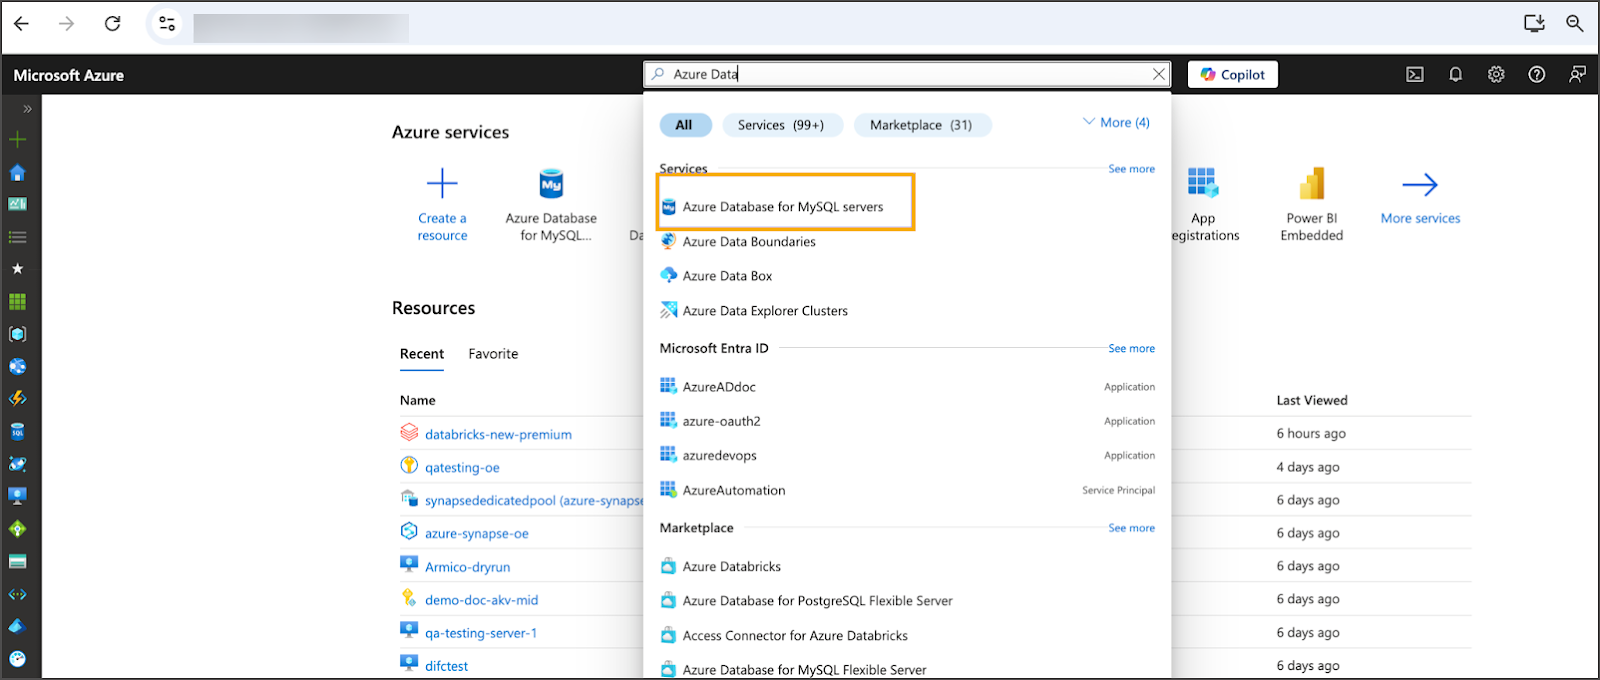Reload the page in the browser
Viewport: 1600px width, 680px height.
pos(113,23)
